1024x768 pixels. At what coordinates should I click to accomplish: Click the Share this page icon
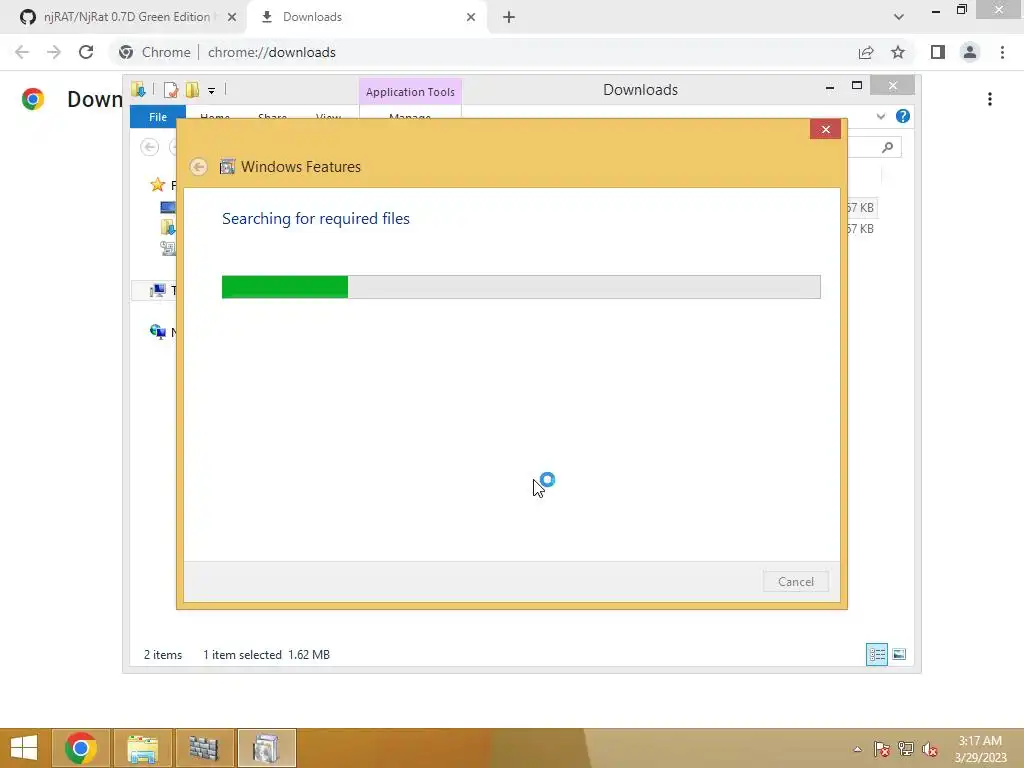[866, 52]
